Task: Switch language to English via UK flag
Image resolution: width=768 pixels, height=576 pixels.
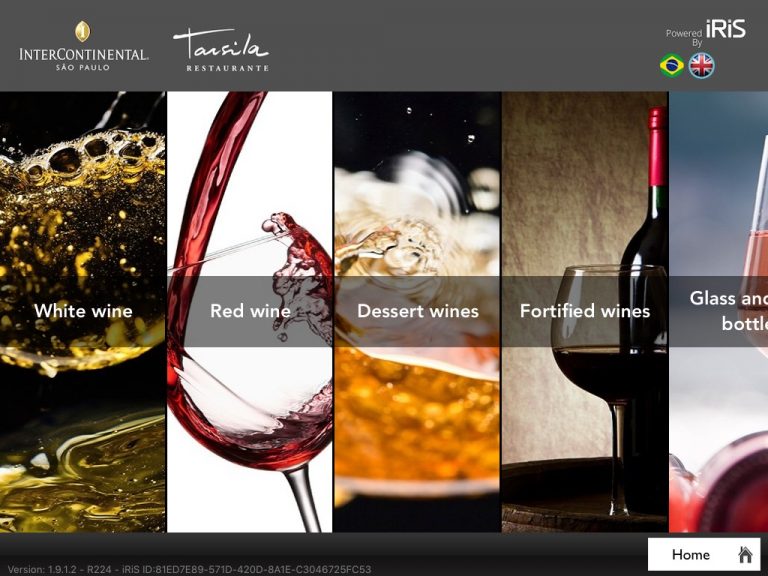Action: coord(701,66)
